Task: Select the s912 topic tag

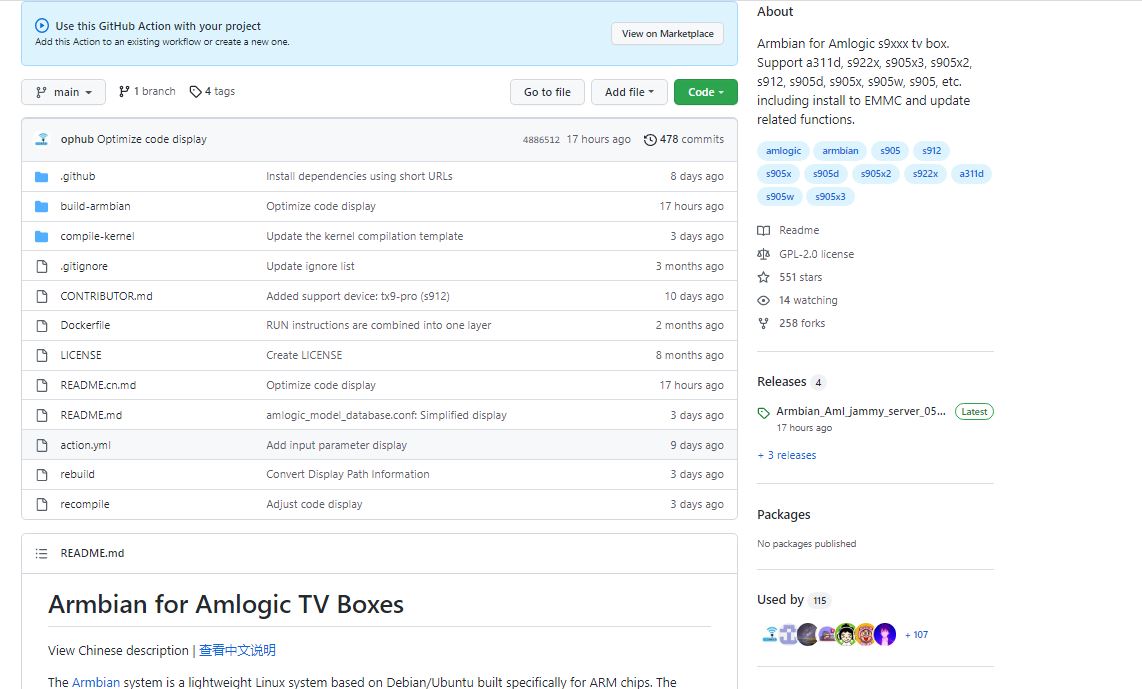Action: pyautogui.click(x=932, y=151)
